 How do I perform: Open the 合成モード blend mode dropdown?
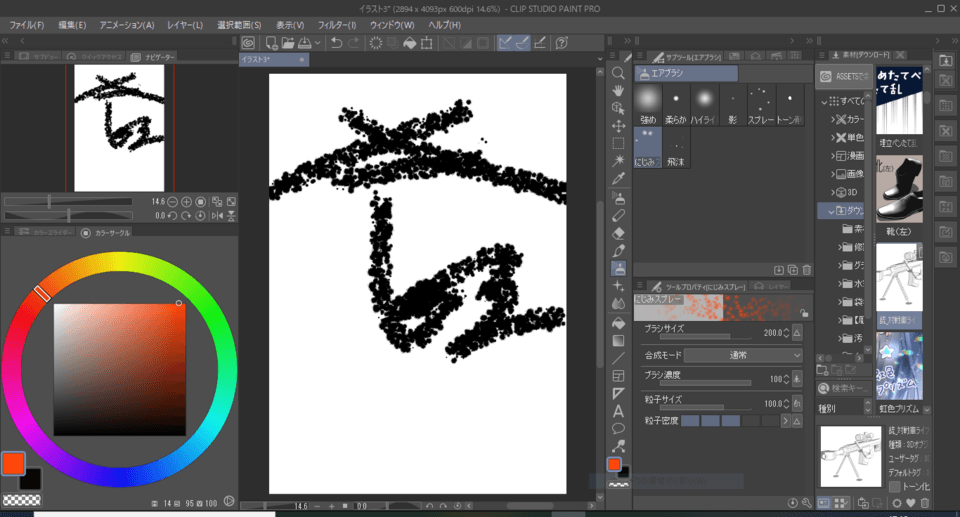pos(743,355)
